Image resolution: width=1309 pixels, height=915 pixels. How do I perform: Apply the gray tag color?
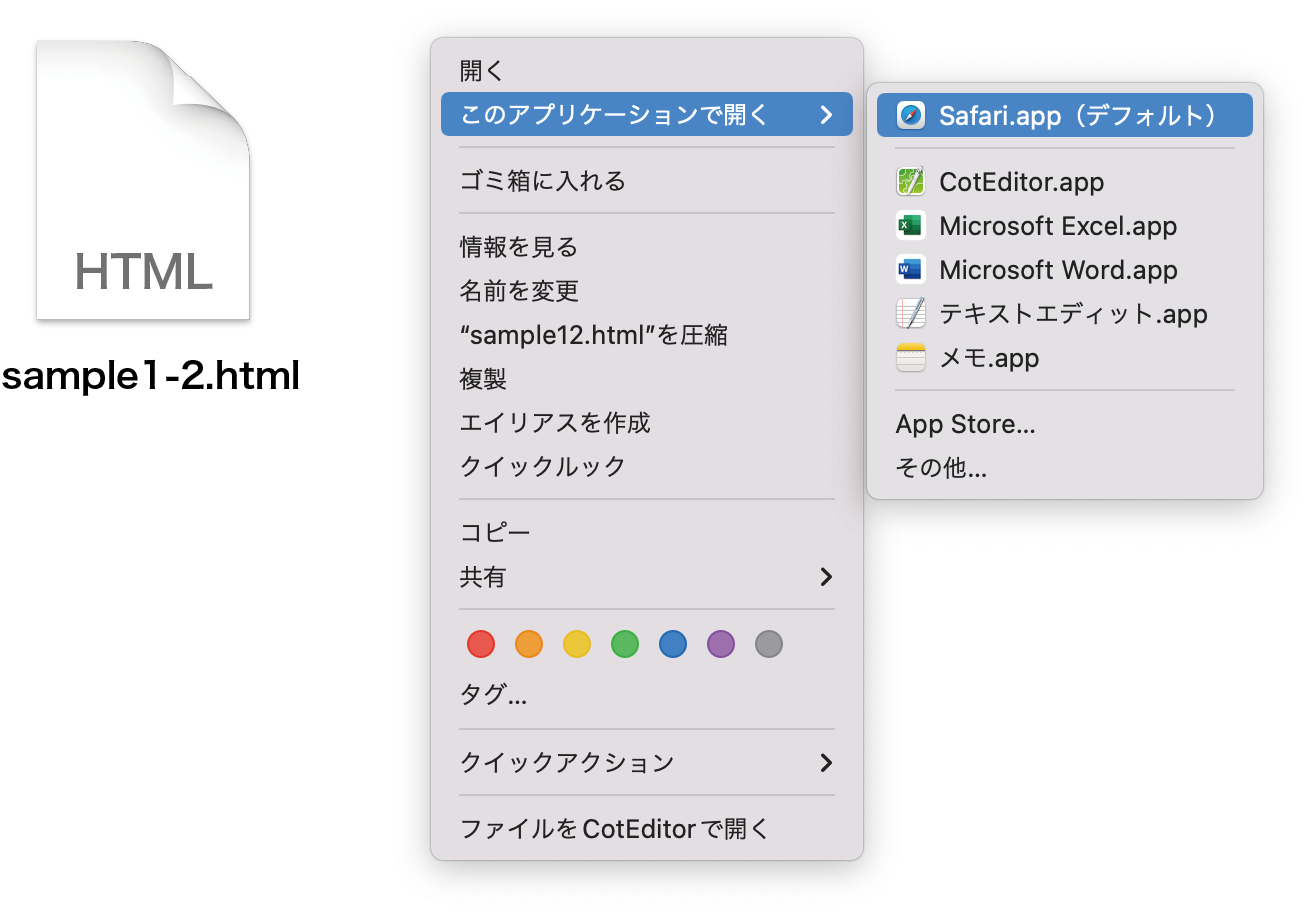(x=769, y=644)
